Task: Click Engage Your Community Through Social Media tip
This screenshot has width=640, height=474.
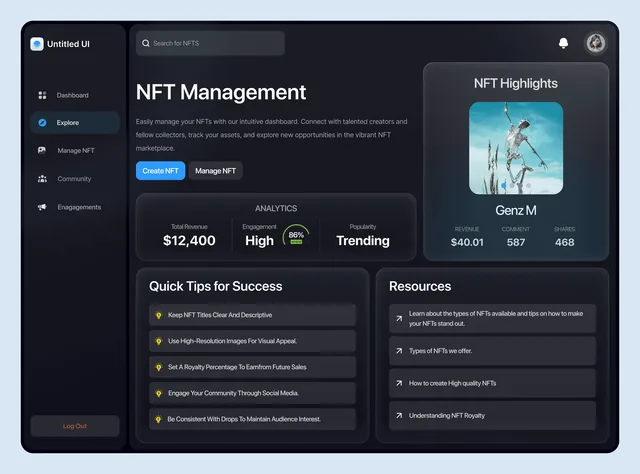Action: click(x=252, y=394)
